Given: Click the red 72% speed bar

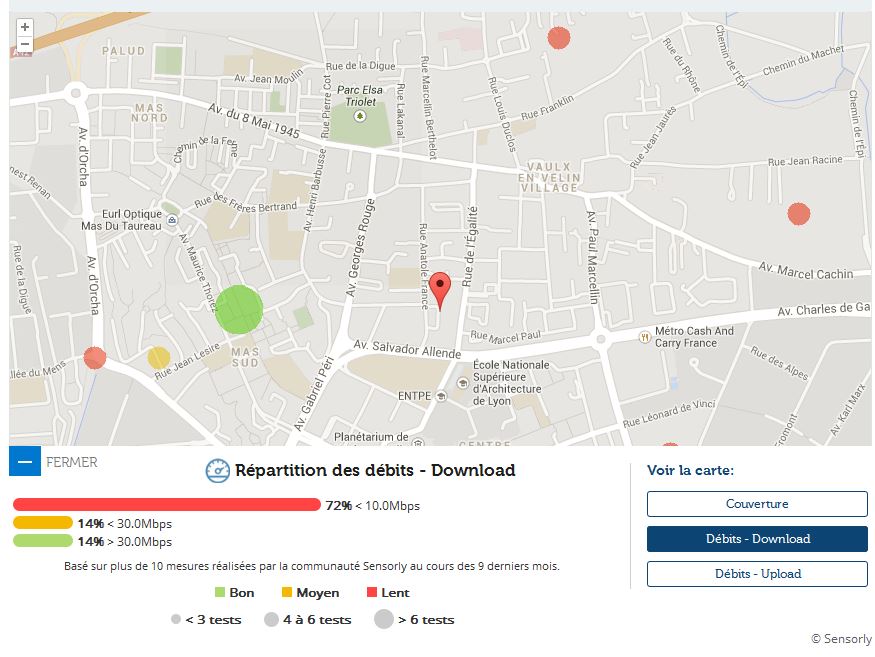Looking at the screenshot, I should pyautogui.click(x=167, y=505).
